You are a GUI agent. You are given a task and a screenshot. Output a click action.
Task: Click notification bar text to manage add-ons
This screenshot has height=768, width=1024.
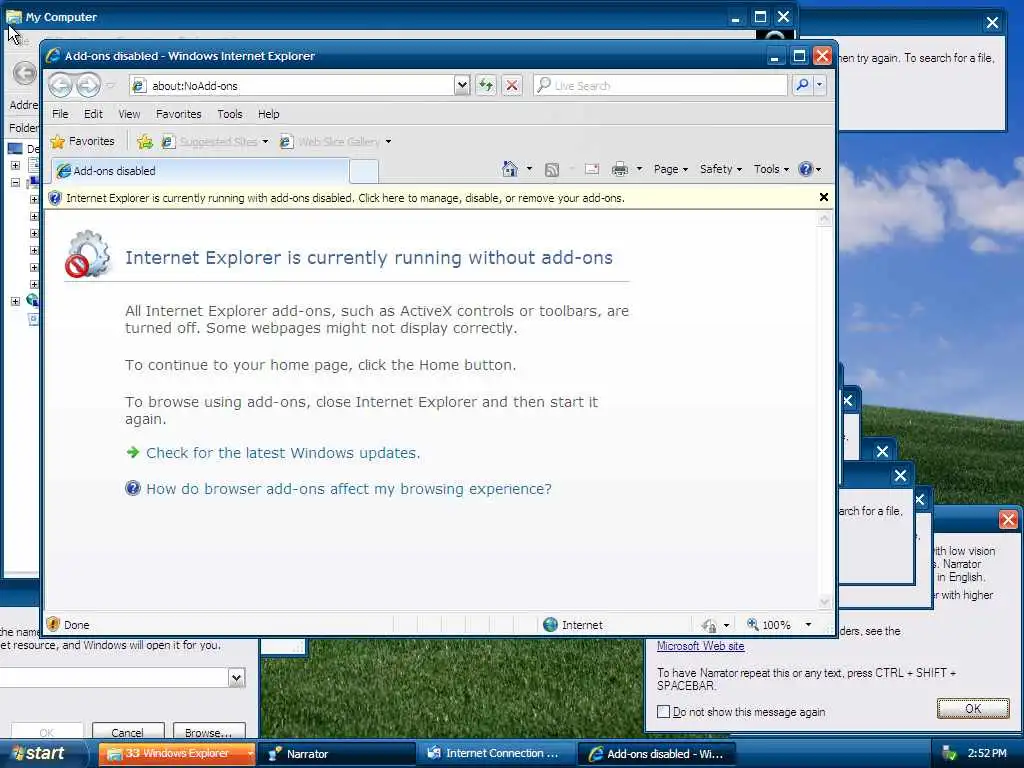(x=345, y=198)
